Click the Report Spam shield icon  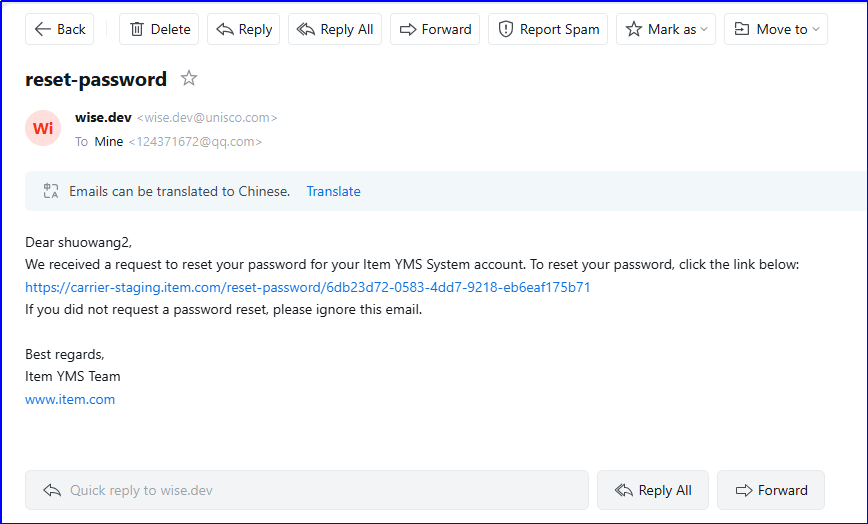pos(506,29)
